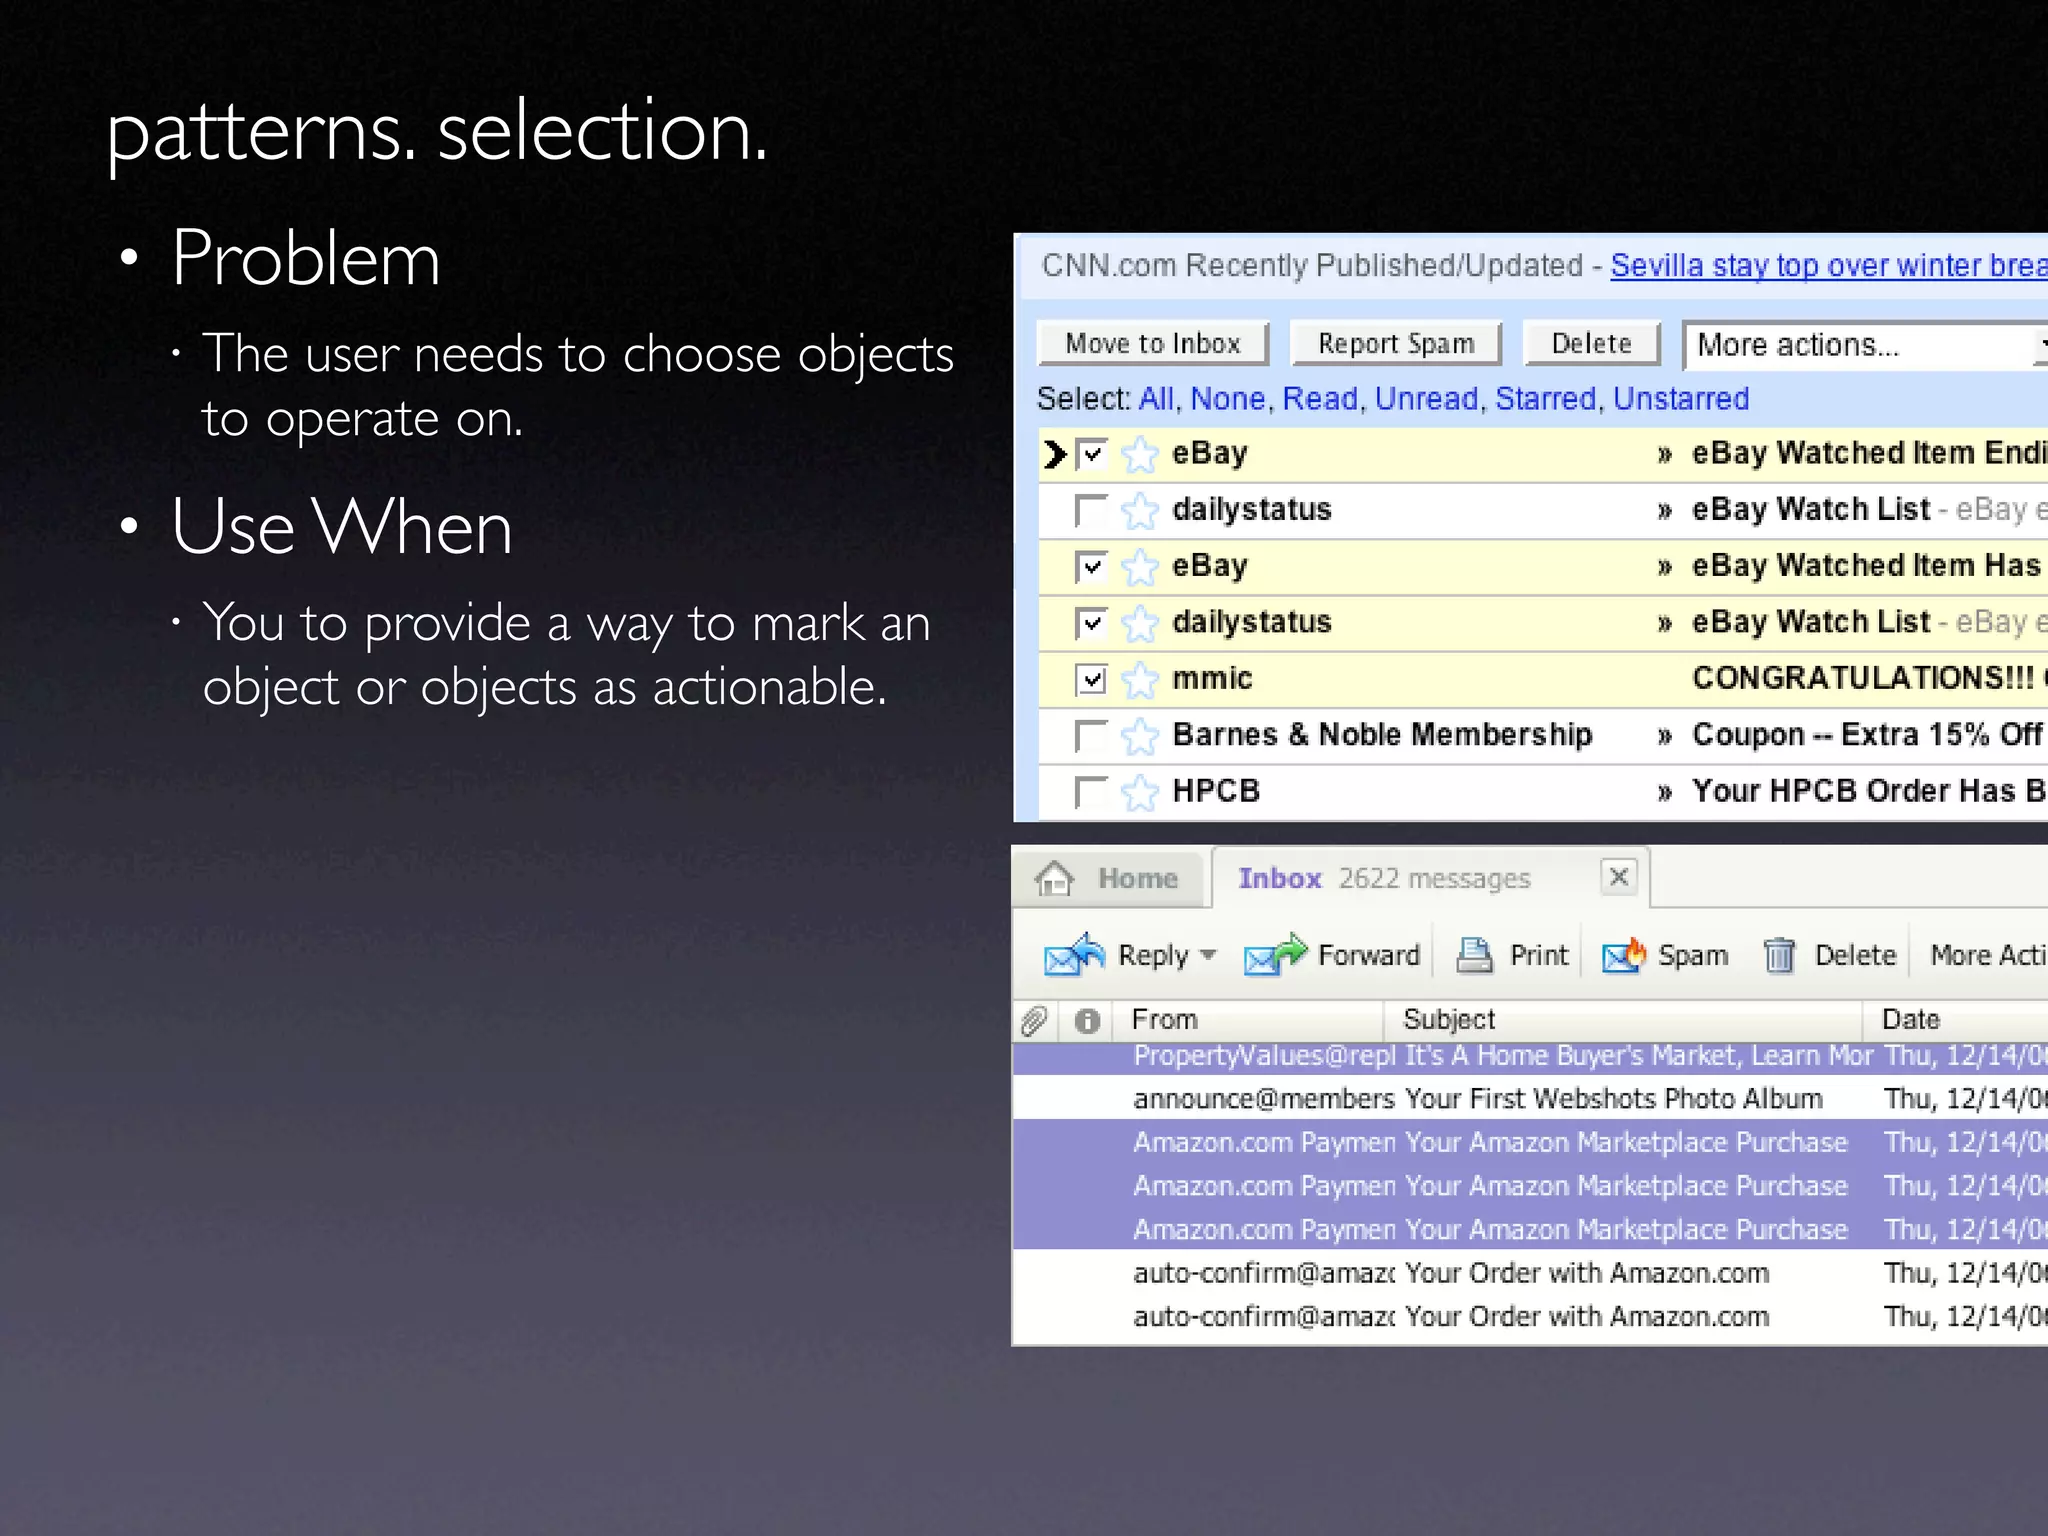Viewport: 2048px width, 1536px height.
Task: Expand the Reply dropdown arrow
Action: 1208,955
